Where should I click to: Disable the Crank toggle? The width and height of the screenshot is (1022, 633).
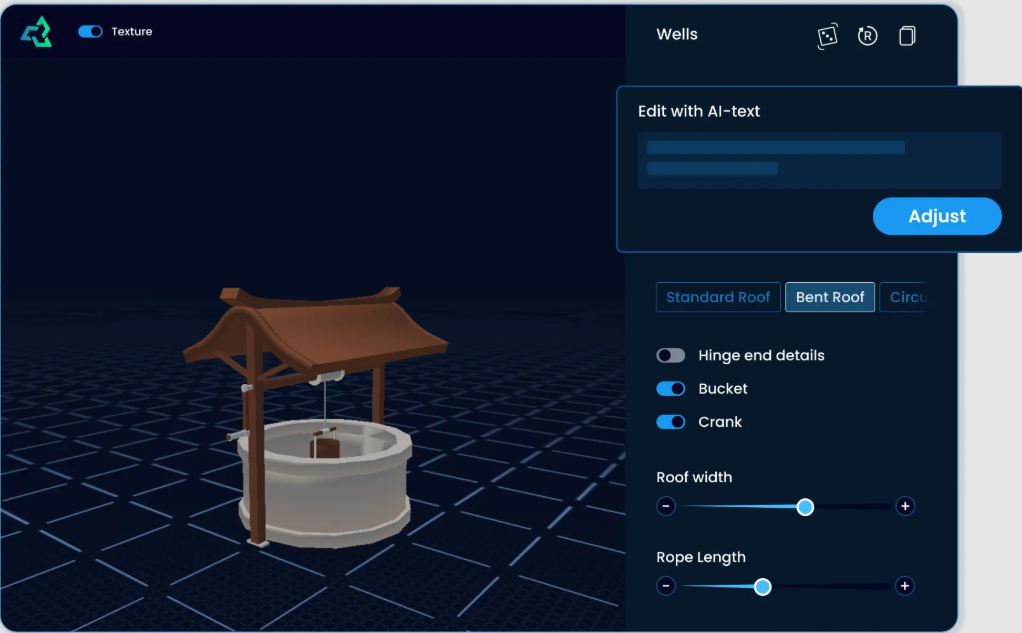[670, 422]
